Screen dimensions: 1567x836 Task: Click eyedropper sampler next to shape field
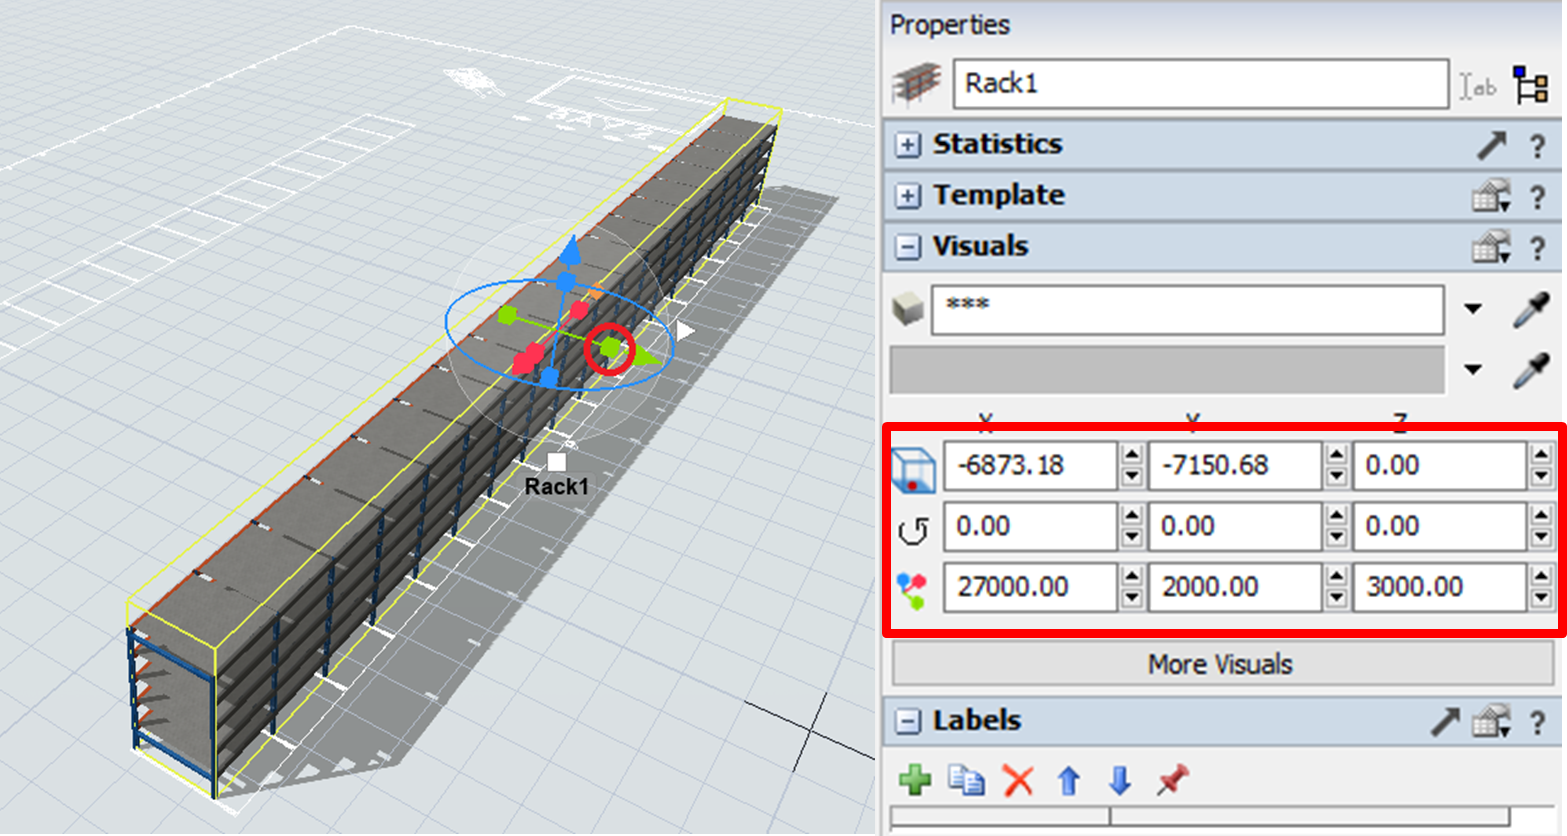(x=1530, y=310)
